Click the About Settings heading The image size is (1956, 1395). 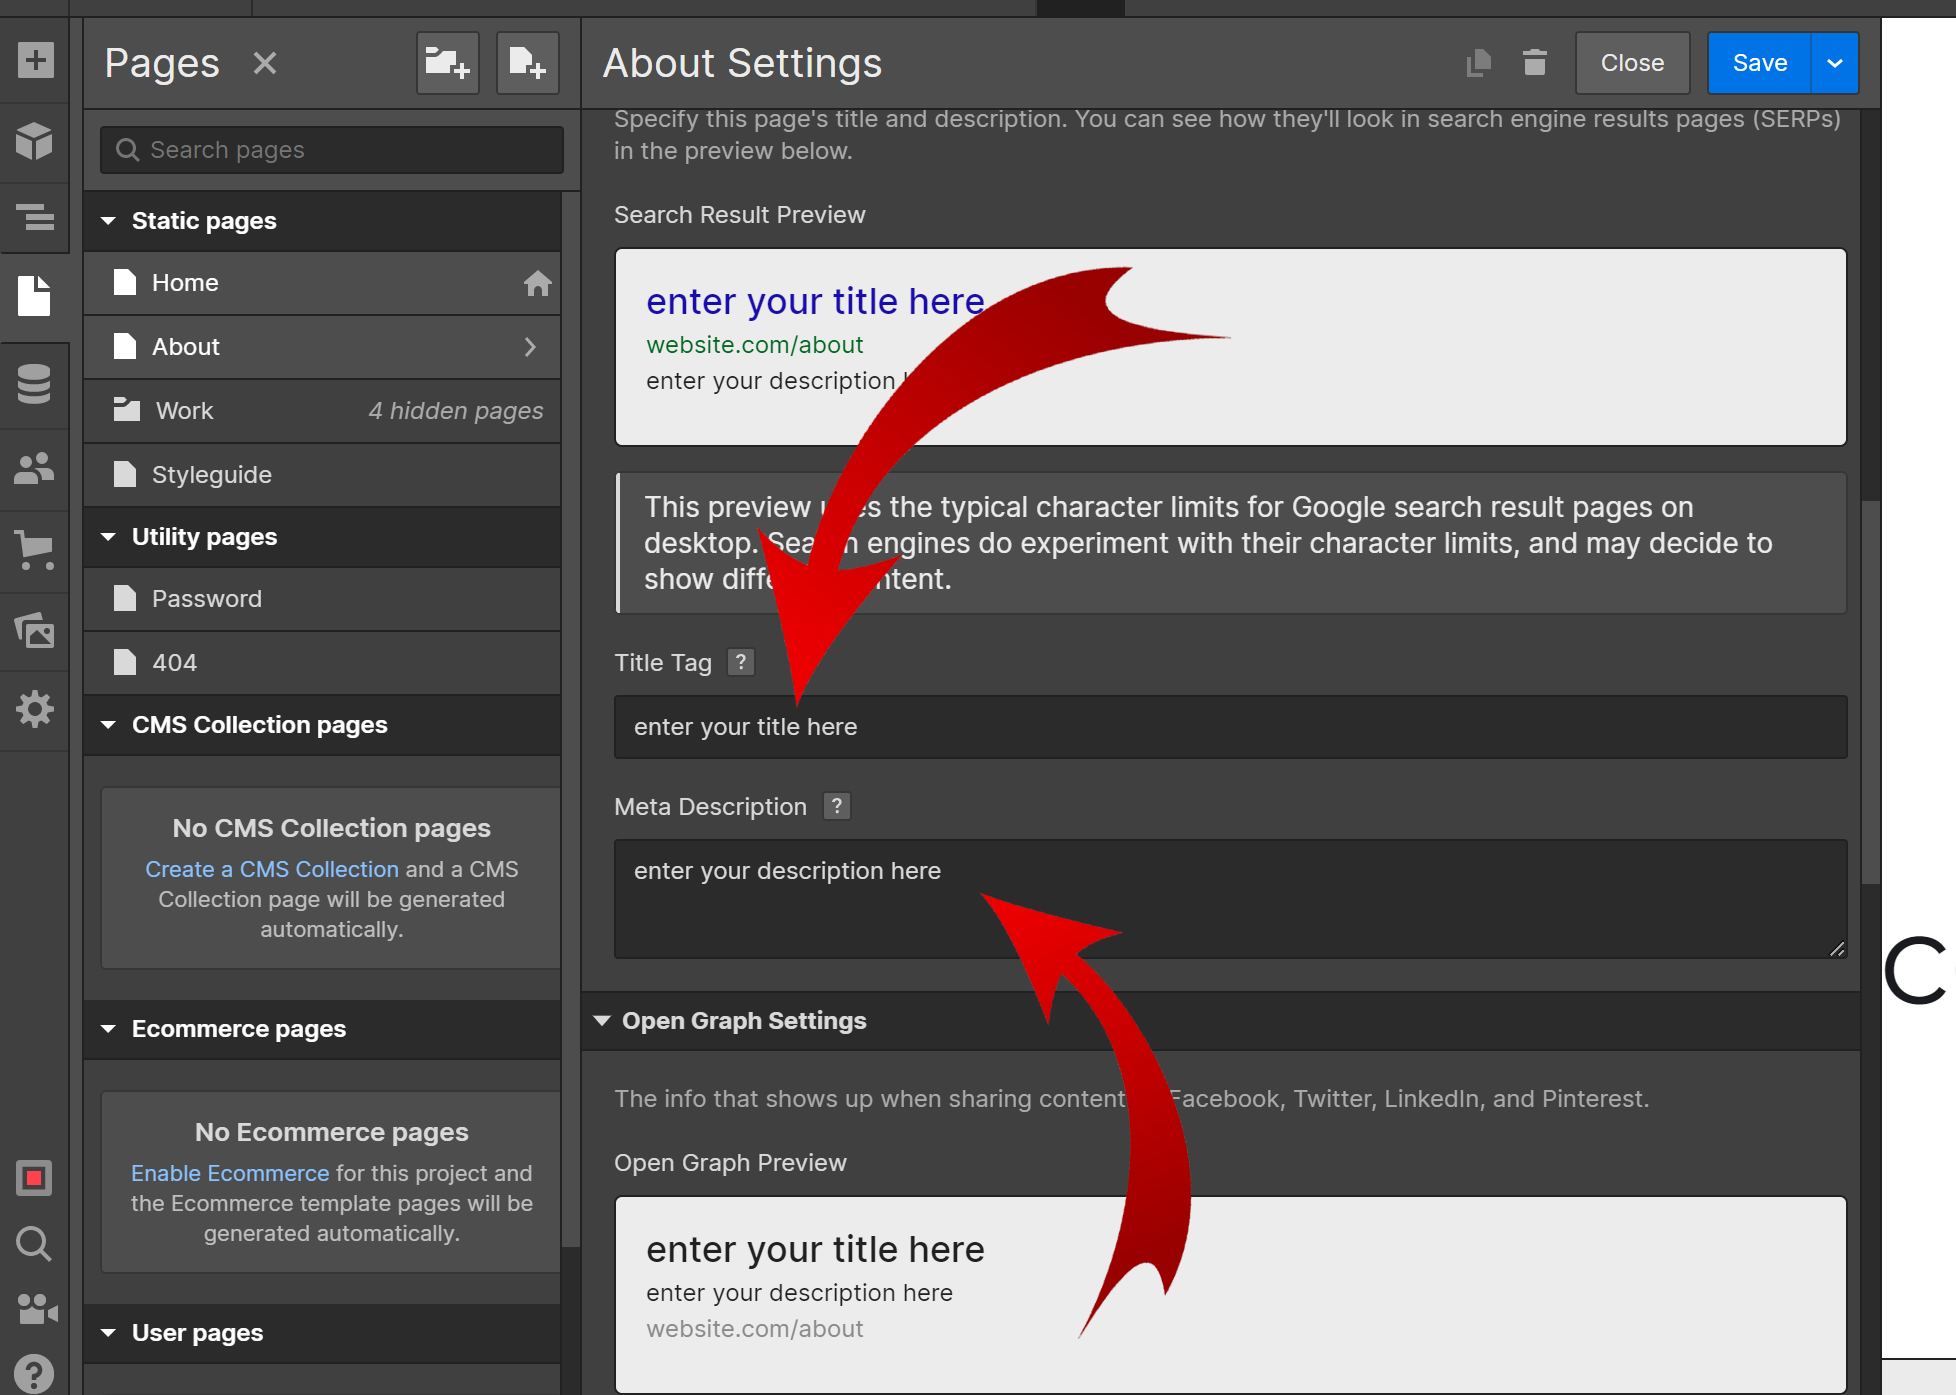742,63
